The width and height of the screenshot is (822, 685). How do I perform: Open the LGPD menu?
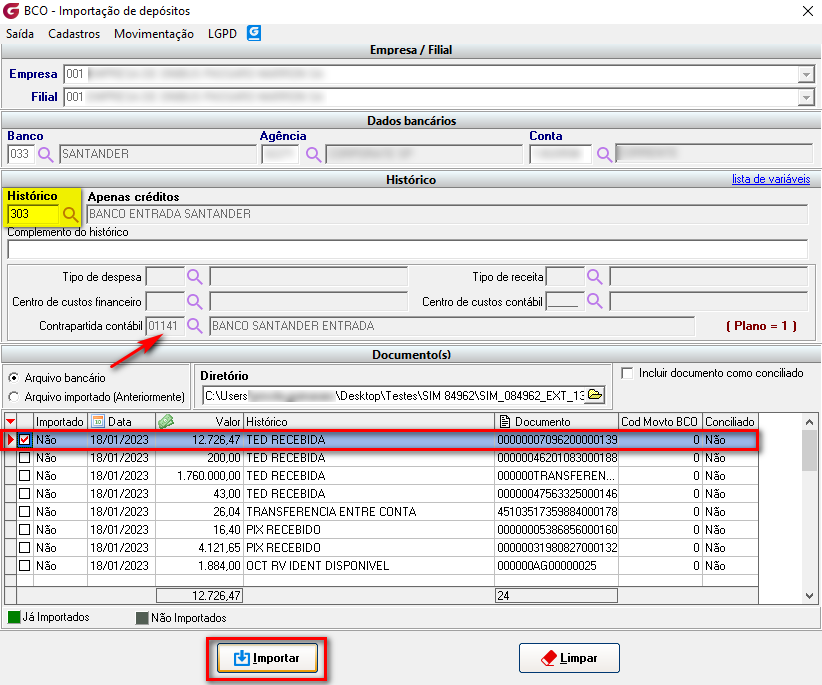[x=222, y=34]
